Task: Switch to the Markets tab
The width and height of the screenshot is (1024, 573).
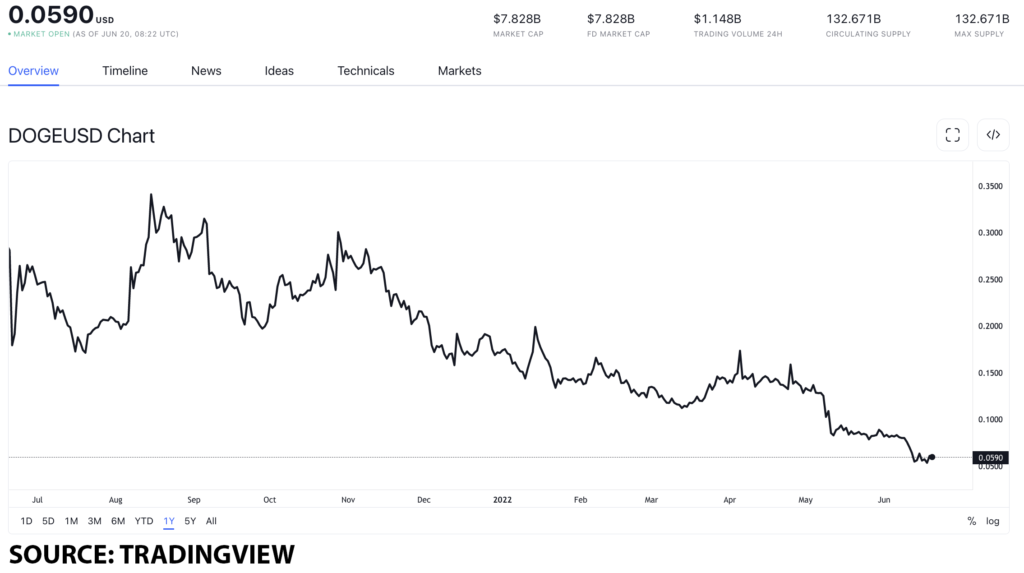Action: (x=459, y=71)
